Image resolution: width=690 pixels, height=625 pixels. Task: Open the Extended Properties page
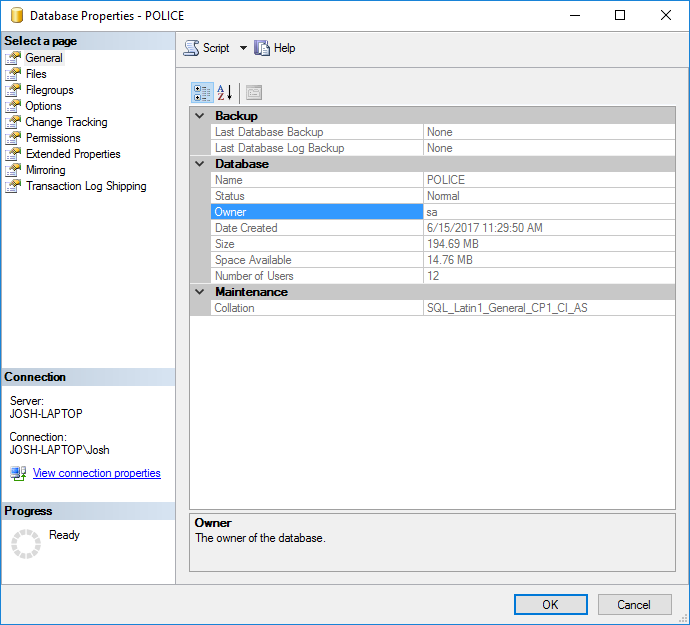pyautogui.click(x=73, y=154)
